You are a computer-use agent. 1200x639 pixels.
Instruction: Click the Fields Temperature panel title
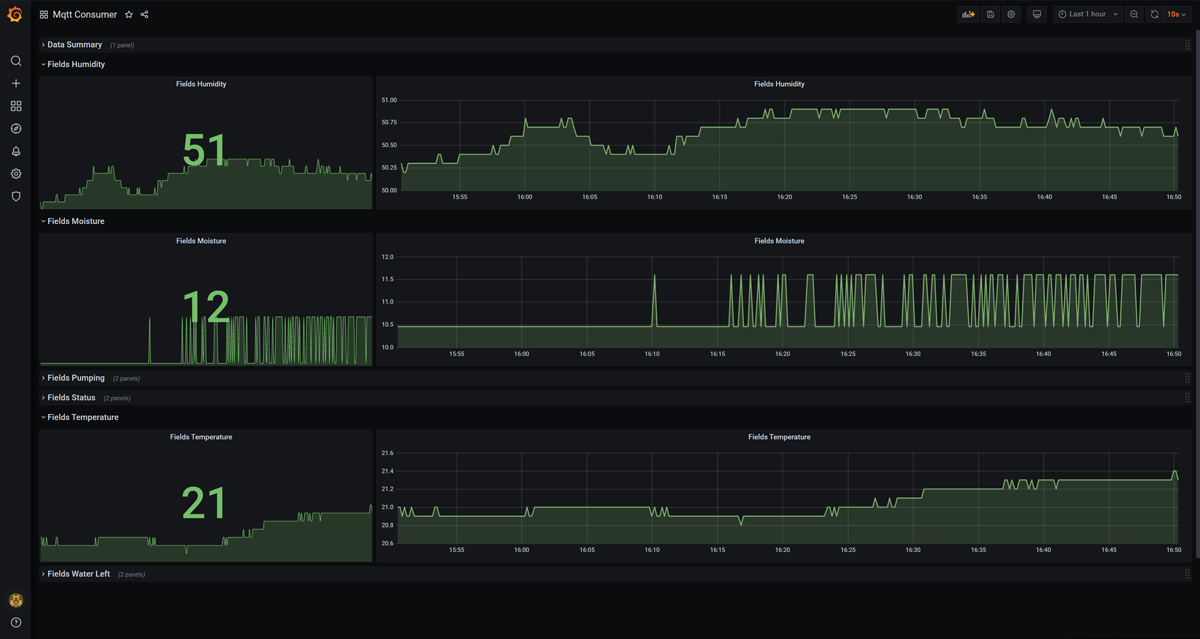(779, 437)
